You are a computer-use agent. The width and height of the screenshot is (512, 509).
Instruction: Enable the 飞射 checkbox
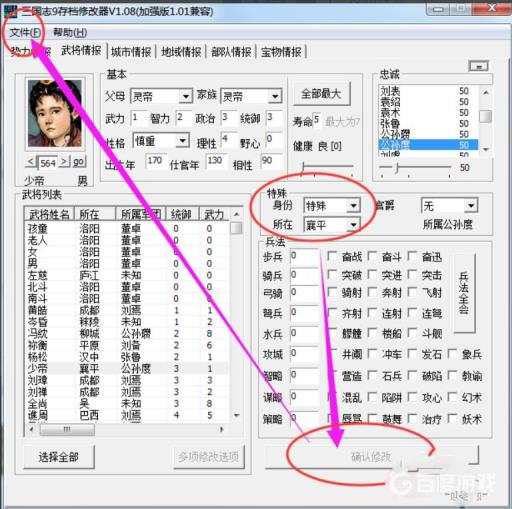click(x=412, y=293)
